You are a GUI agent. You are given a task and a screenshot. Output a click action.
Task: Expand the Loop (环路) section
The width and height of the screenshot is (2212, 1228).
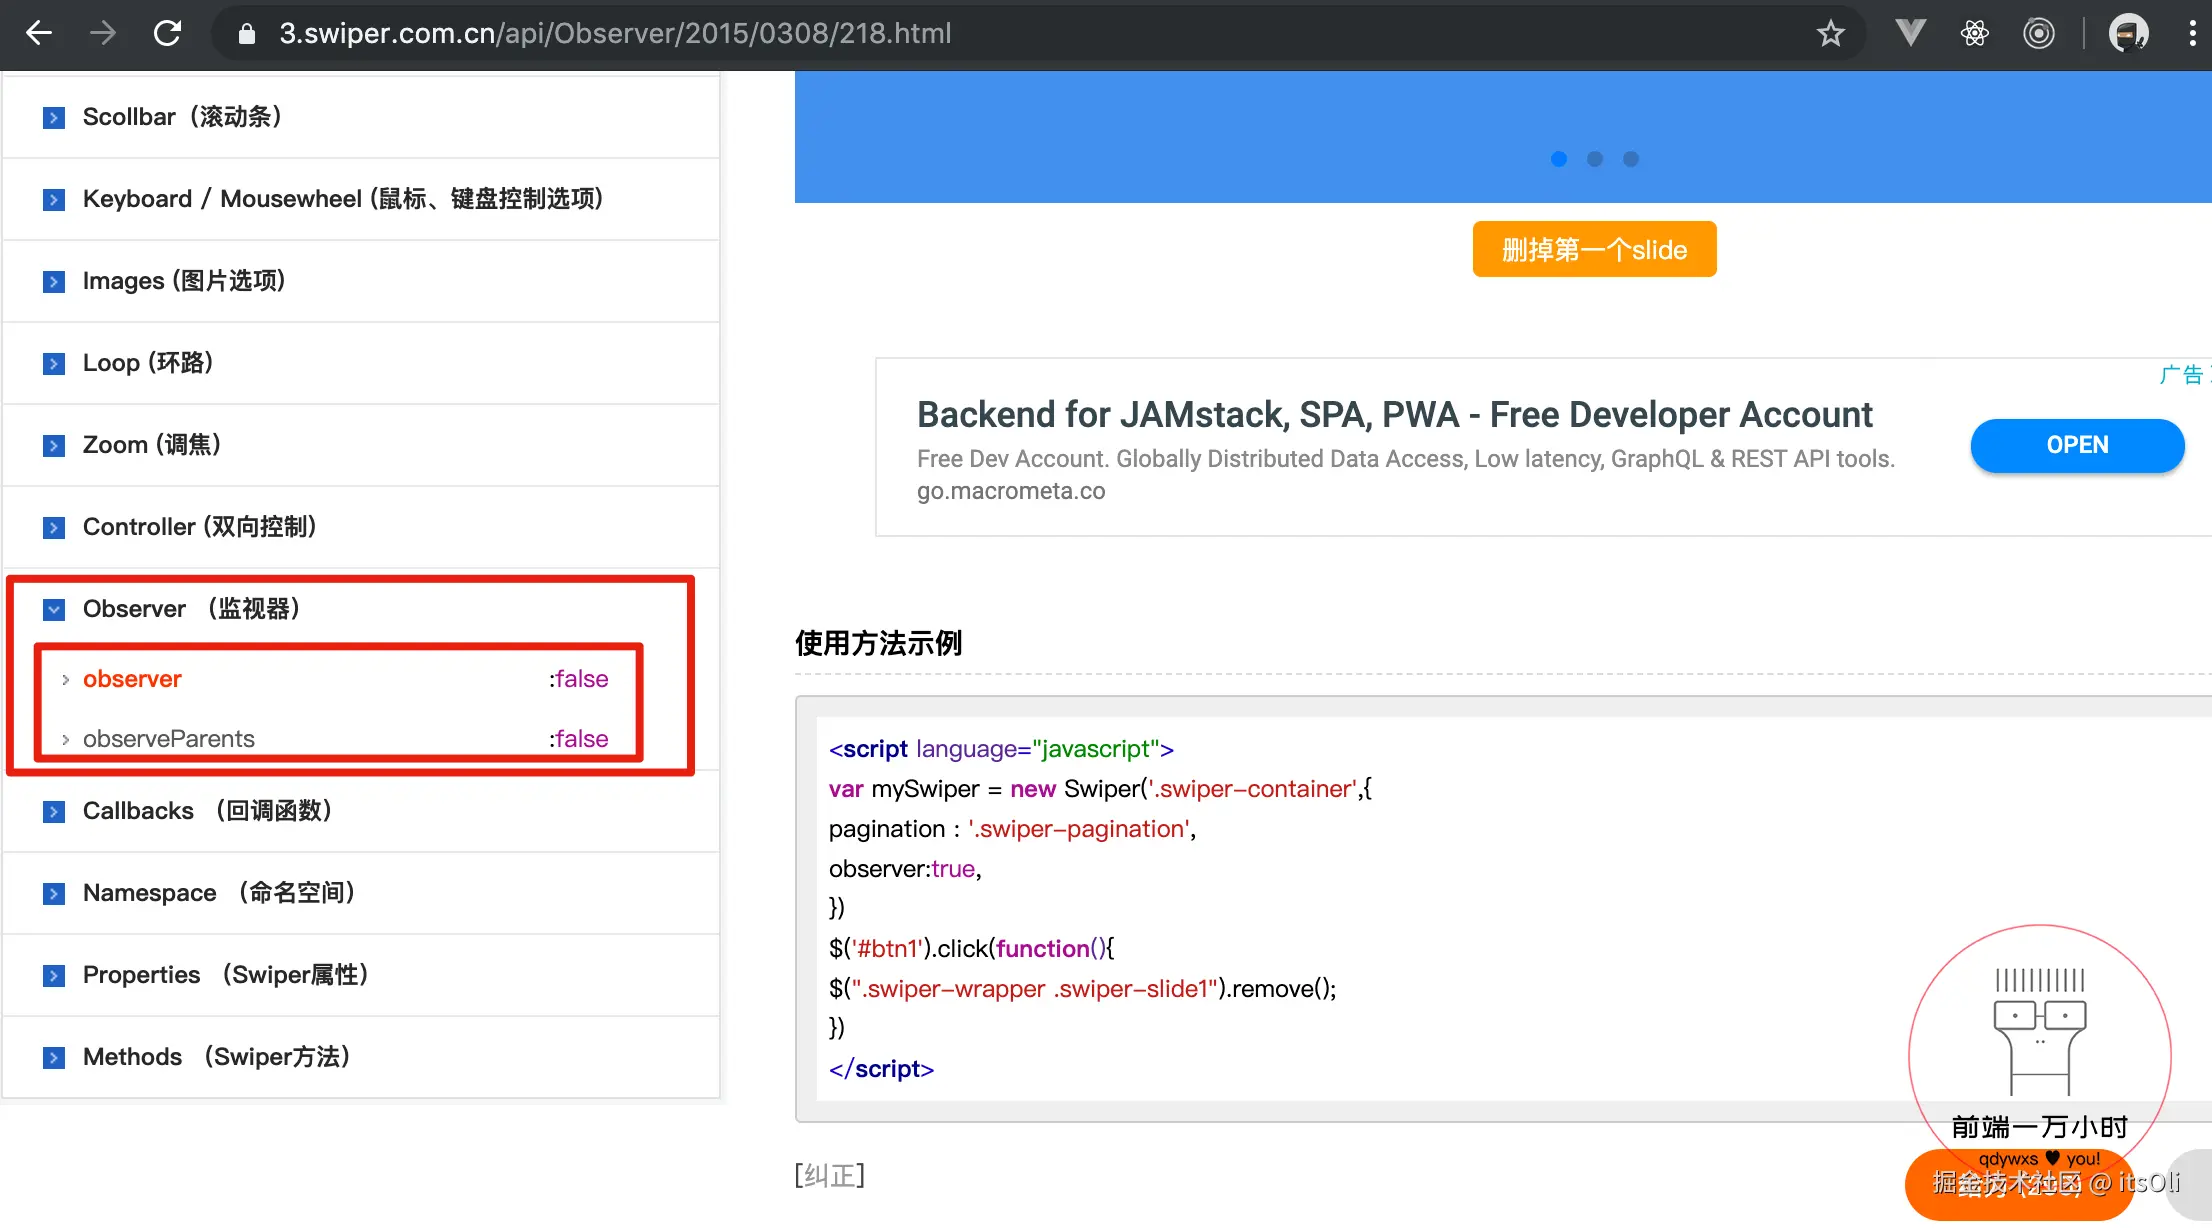(54, 363)
